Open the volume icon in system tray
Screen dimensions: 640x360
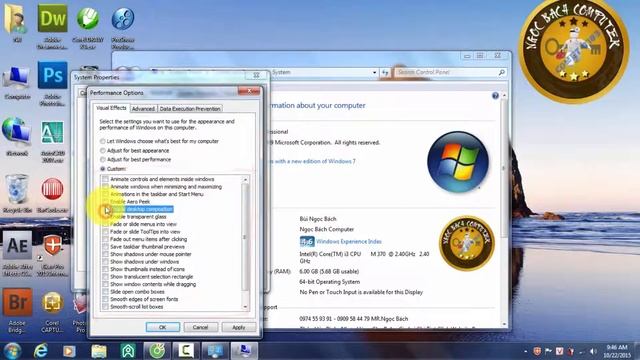[x=593, y=351]
